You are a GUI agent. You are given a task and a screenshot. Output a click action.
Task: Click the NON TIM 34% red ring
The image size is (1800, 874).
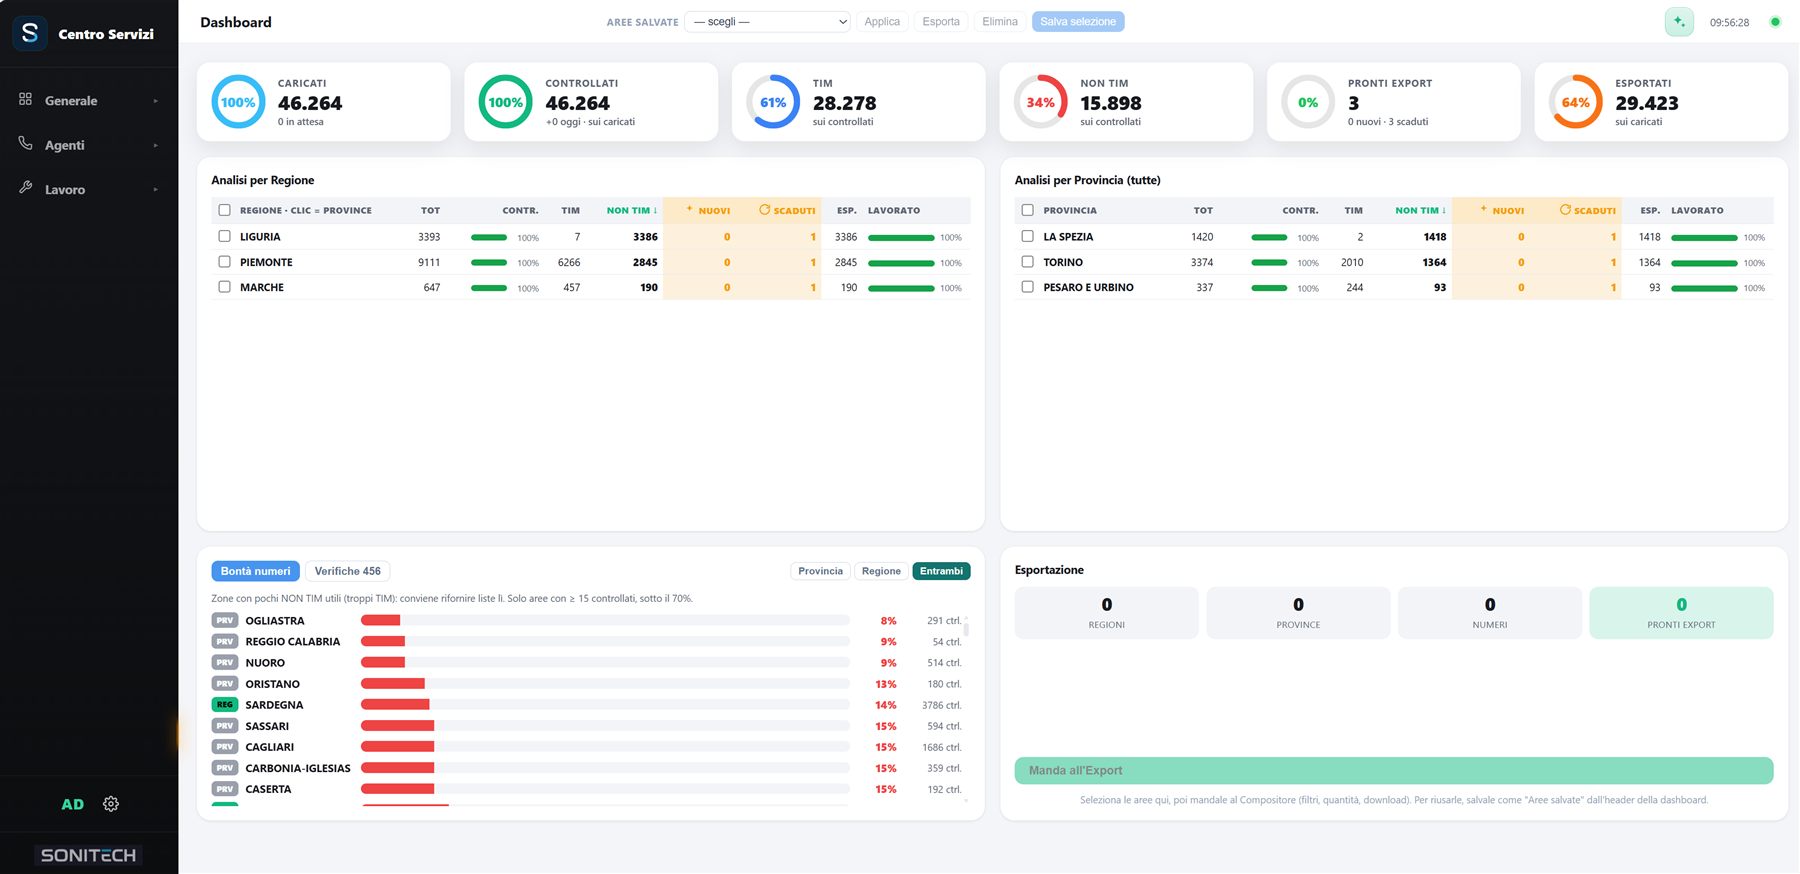coord(1040,102)
